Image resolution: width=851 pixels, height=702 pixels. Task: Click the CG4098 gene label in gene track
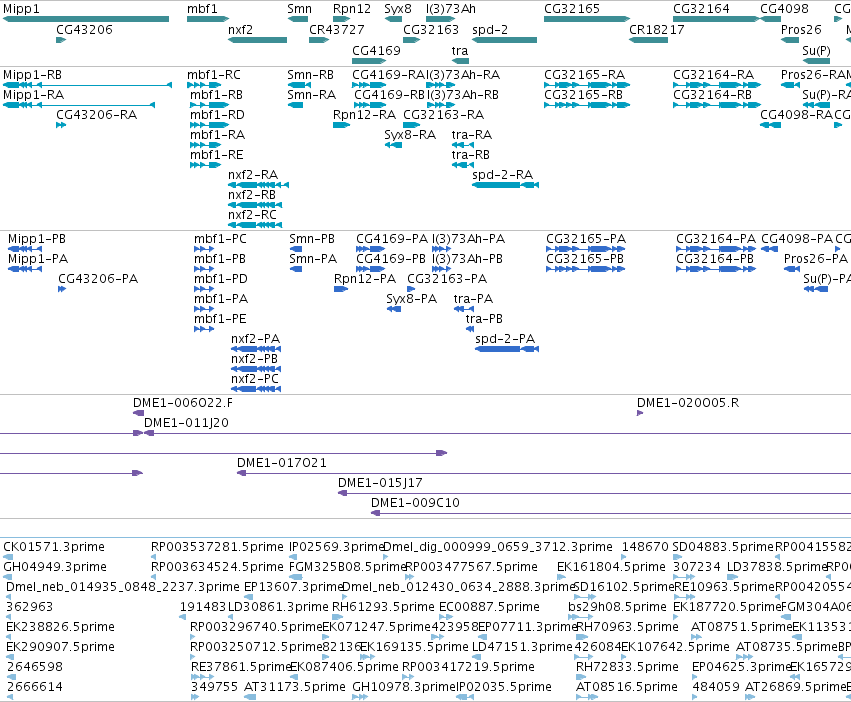click(784, 9)
